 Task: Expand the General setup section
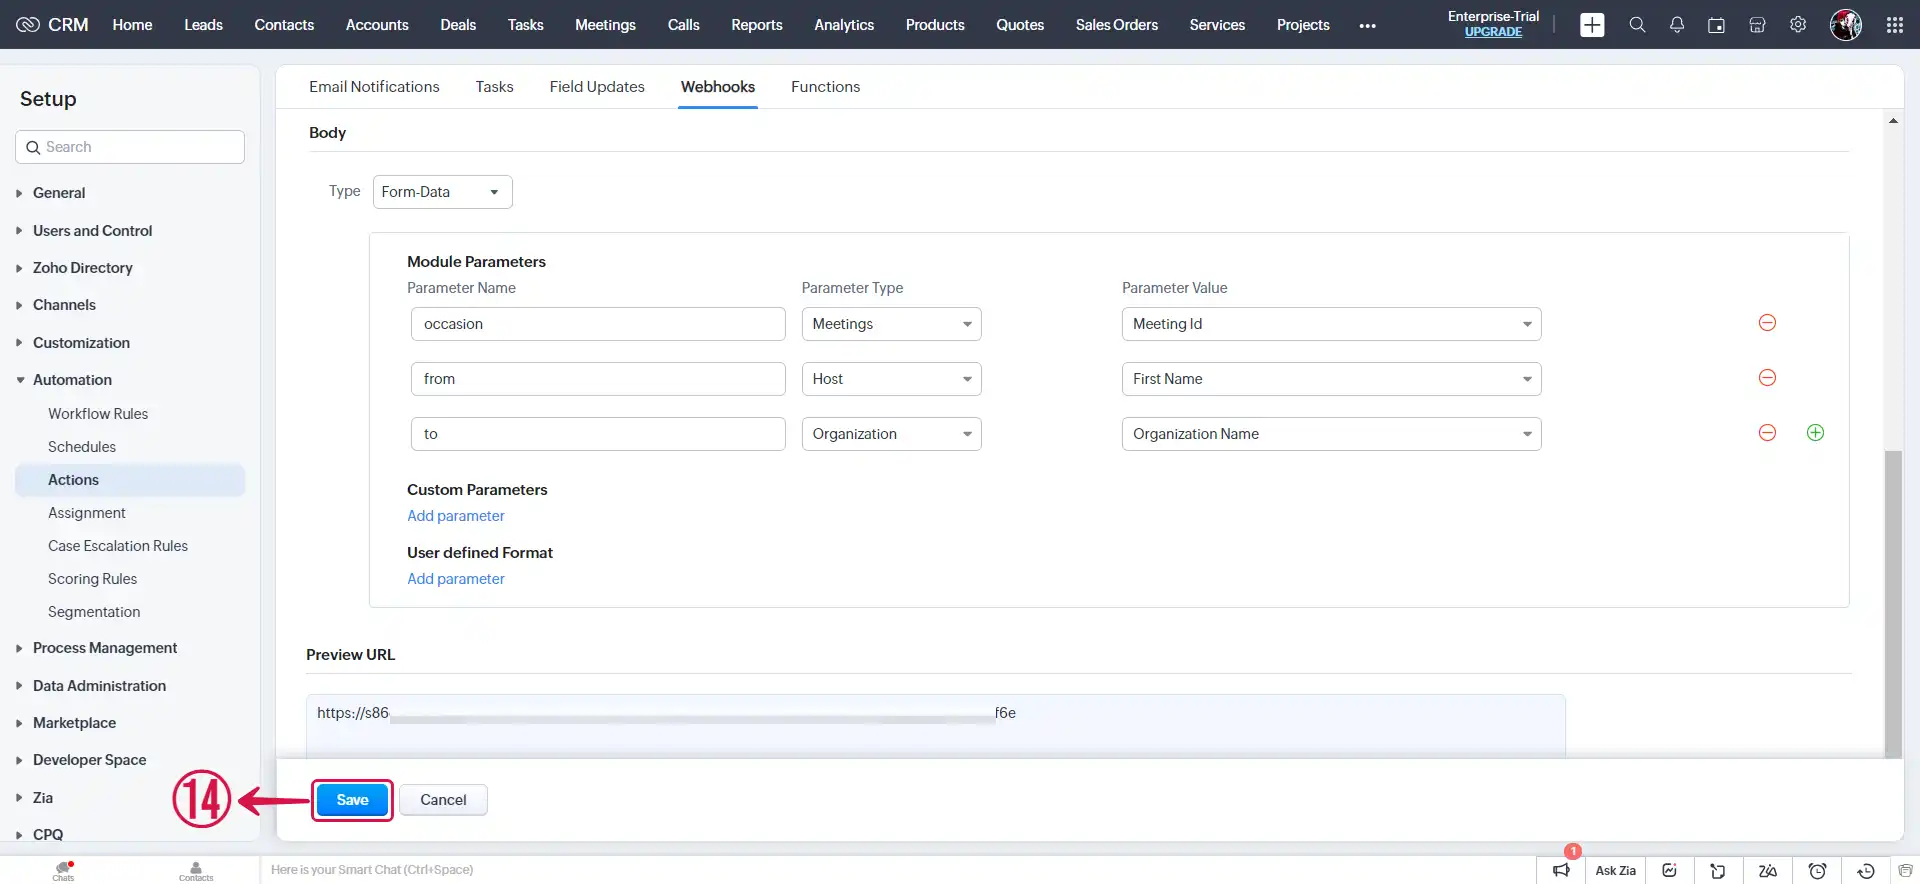(59, 193)
